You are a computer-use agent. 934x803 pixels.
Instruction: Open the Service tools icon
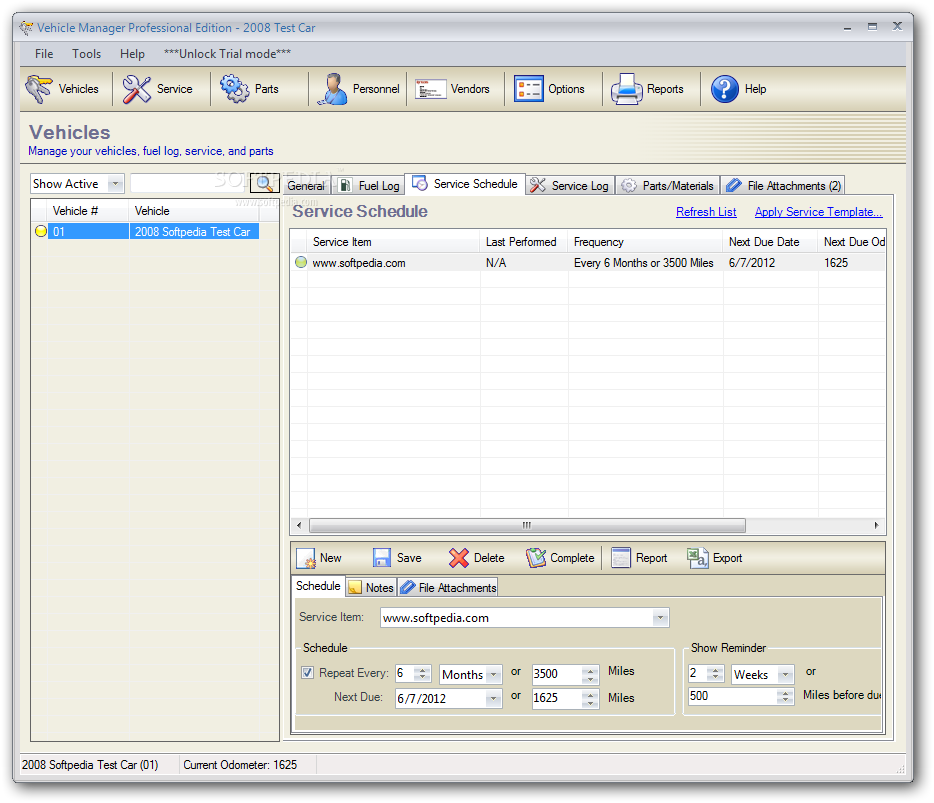tap(136, 89)
